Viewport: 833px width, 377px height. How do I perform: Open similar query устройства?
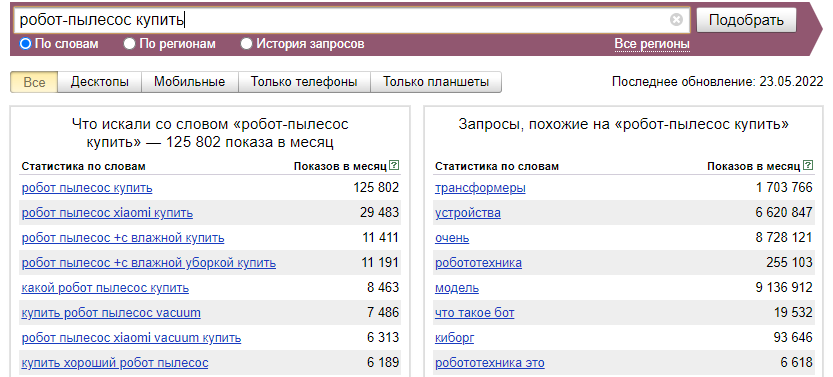(468, 213)
